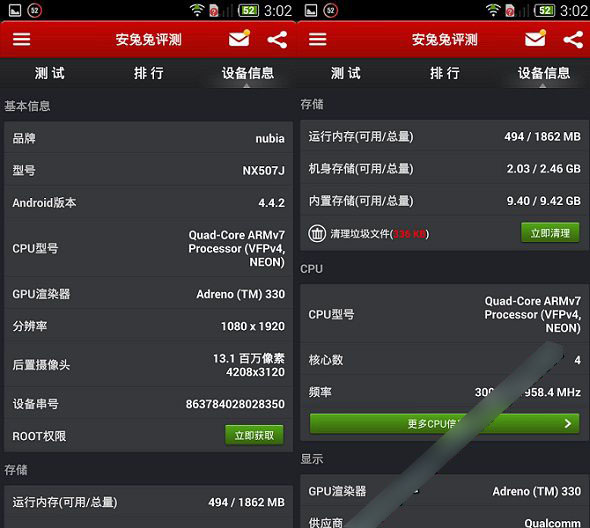Tap the Wi-Fi icon in the right status bar
590x528 pixels.
point(493,10)
